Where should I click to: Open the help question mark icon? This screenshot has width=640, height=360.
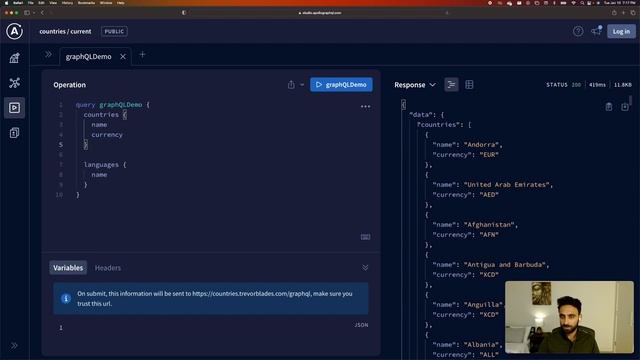pos(578,31)
